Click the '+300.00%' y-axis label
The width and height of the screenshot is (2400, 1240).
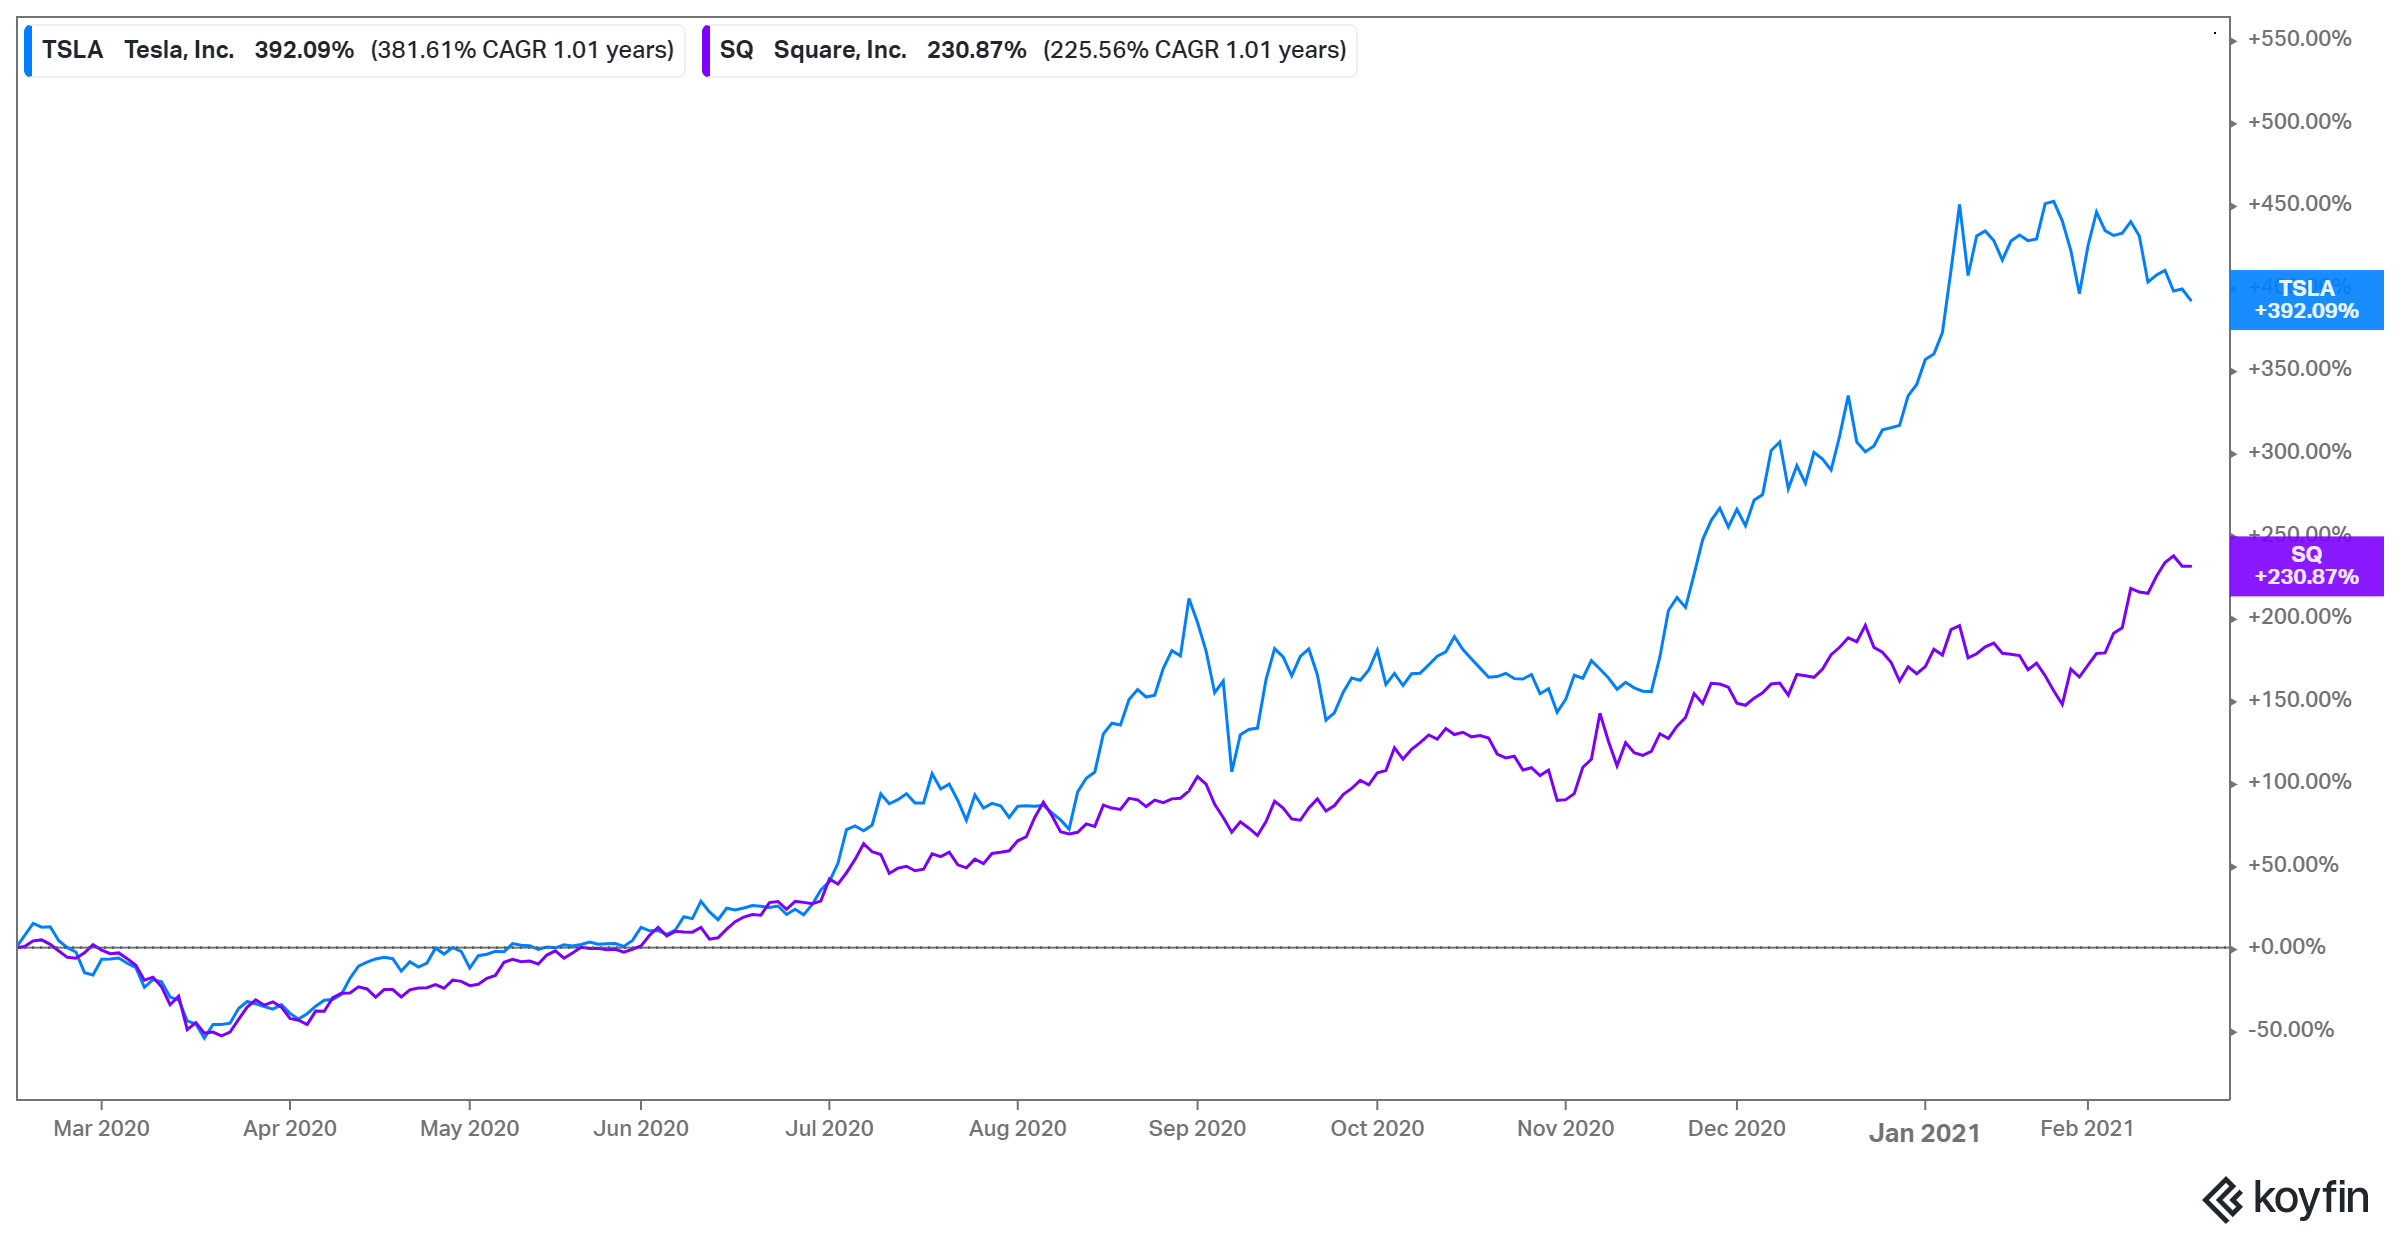[2299, 452]
